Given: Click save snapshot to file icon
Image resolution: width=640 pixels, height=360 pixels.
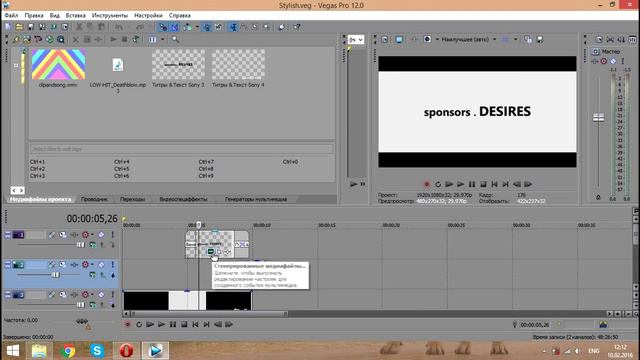Looking at the screenshot, I should pyautogui.click(x=540, y=40).
